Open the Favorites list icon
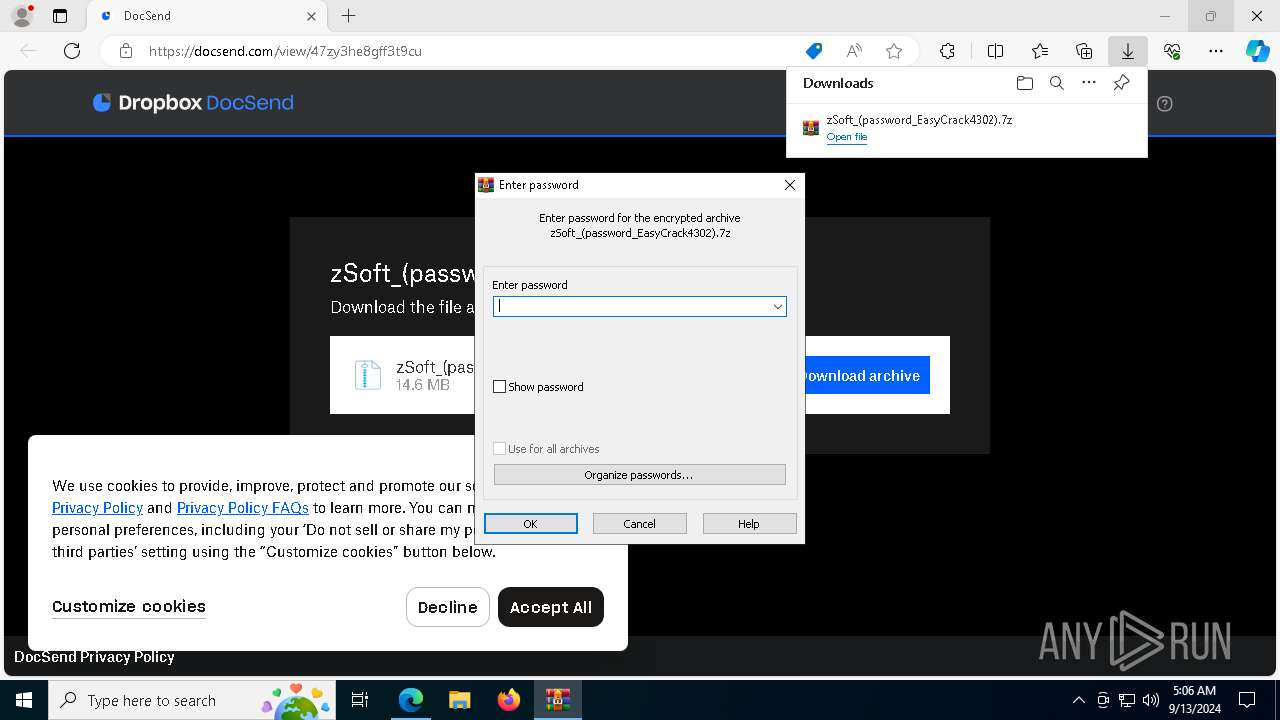The height and width of the screenshot is (720, 1280). [1040, 51]
